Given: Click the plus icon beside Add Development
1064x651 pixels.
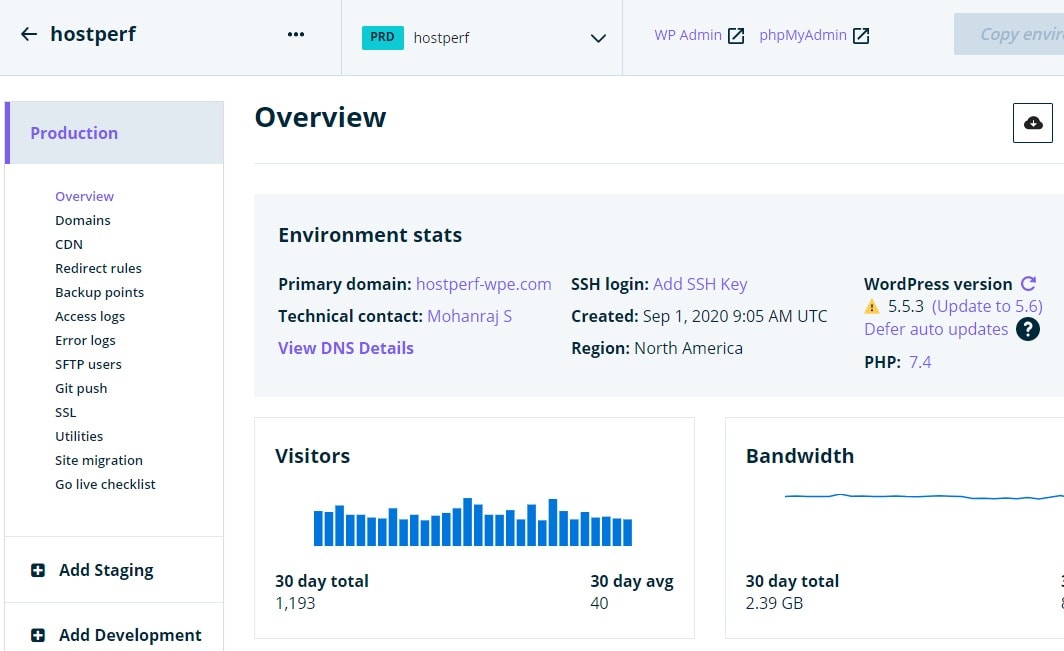Looking at the screenshot, I should [x=38, y=635].
